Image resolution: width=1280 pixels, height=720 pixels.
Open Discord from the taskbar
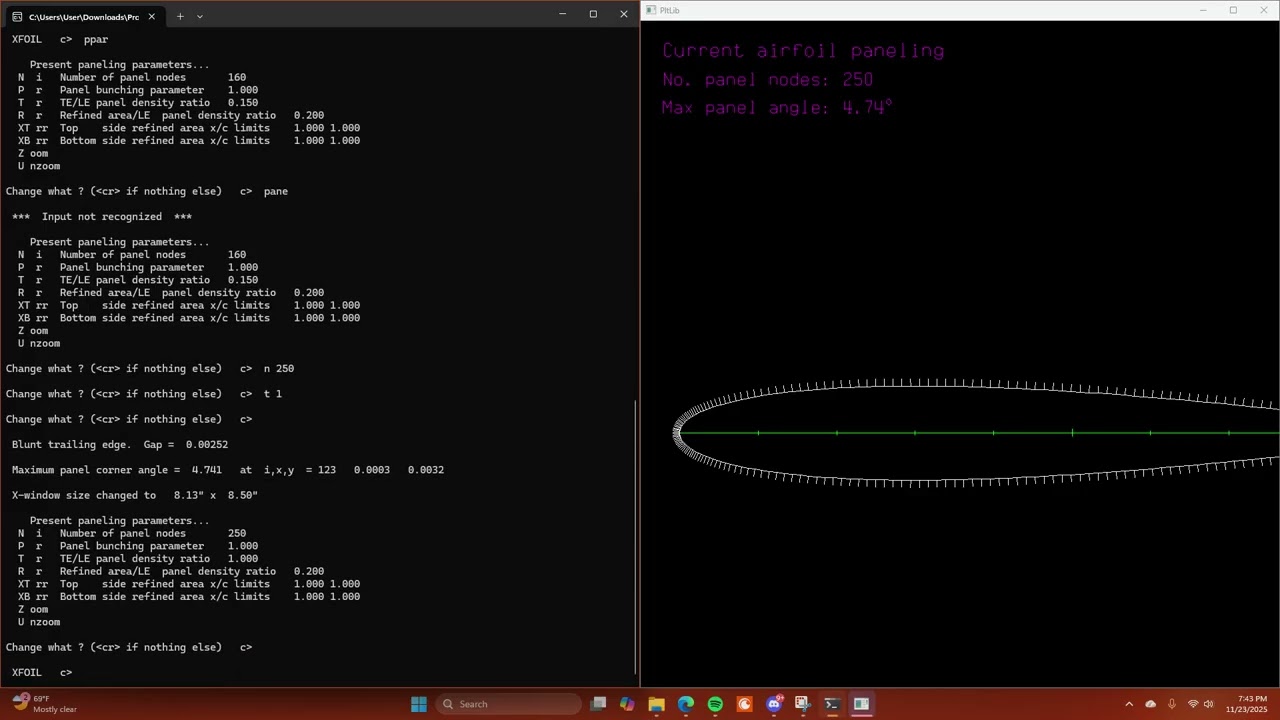[x=773, y=704]
